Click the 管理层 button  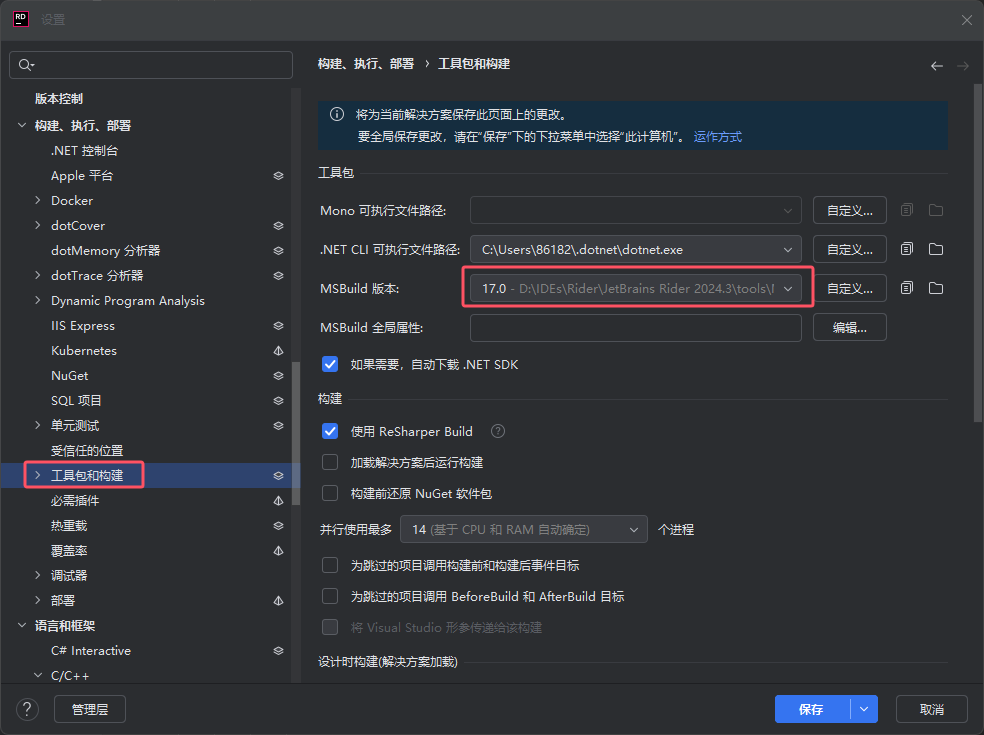pyautogui.click(x=90, y=709)
